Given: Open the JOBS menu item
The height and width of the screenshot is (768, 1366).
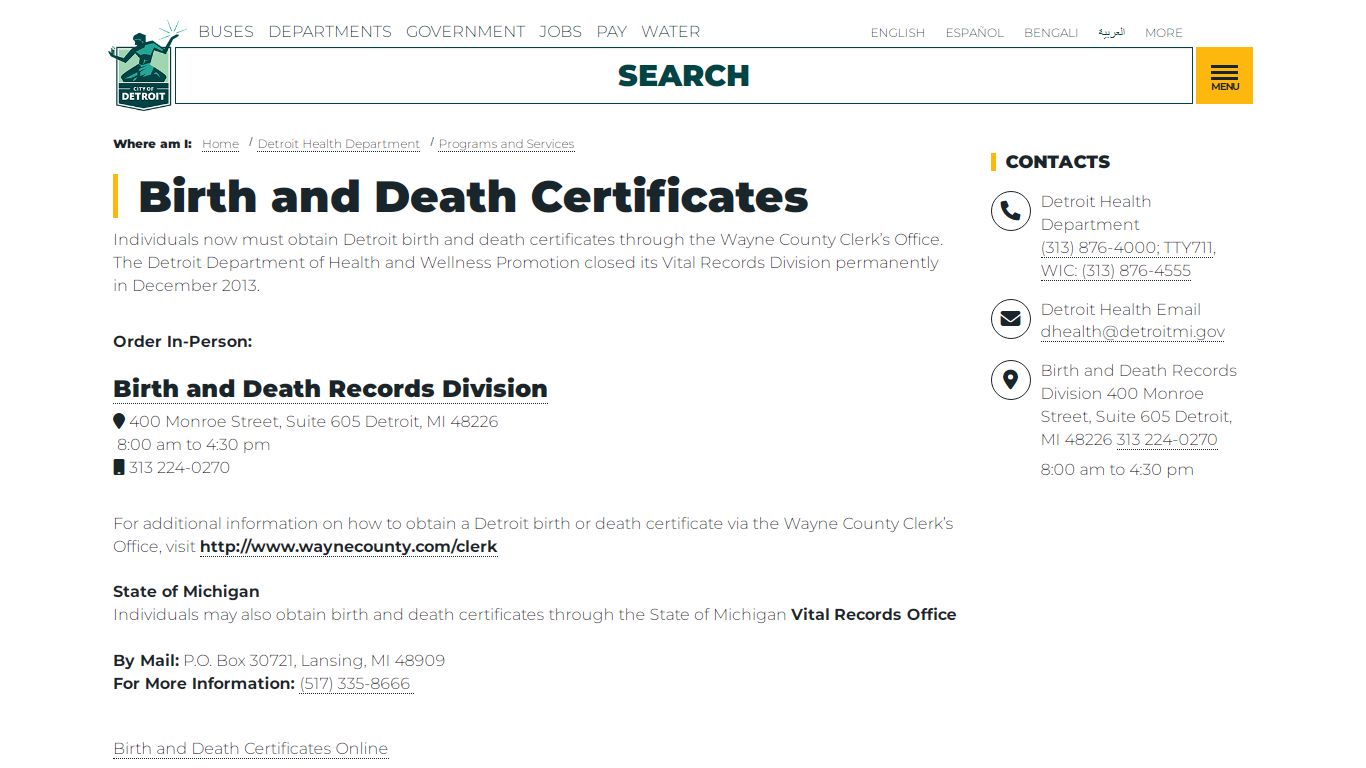Looking at the screenshot, I should coord(560,32).
